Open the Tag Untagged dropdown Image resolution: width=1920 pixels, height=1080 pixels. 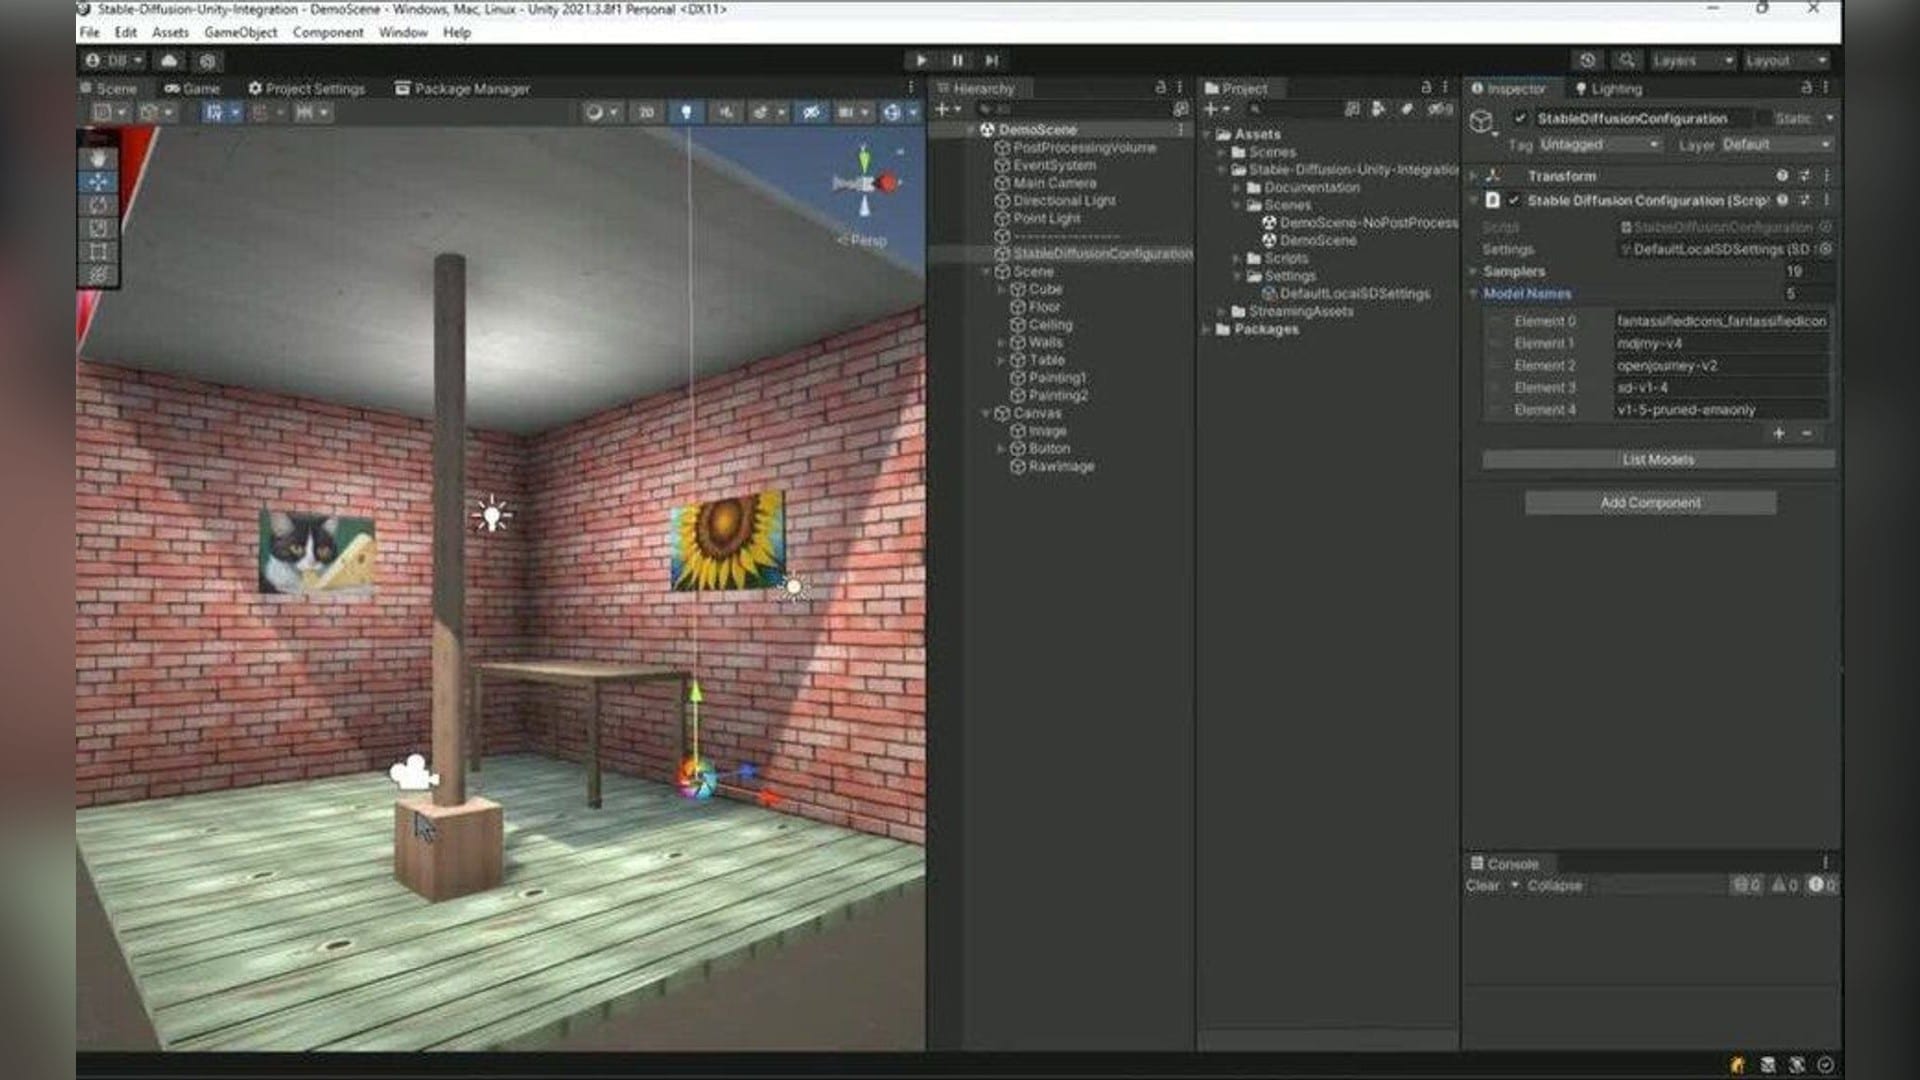(x=1599, y=145)
